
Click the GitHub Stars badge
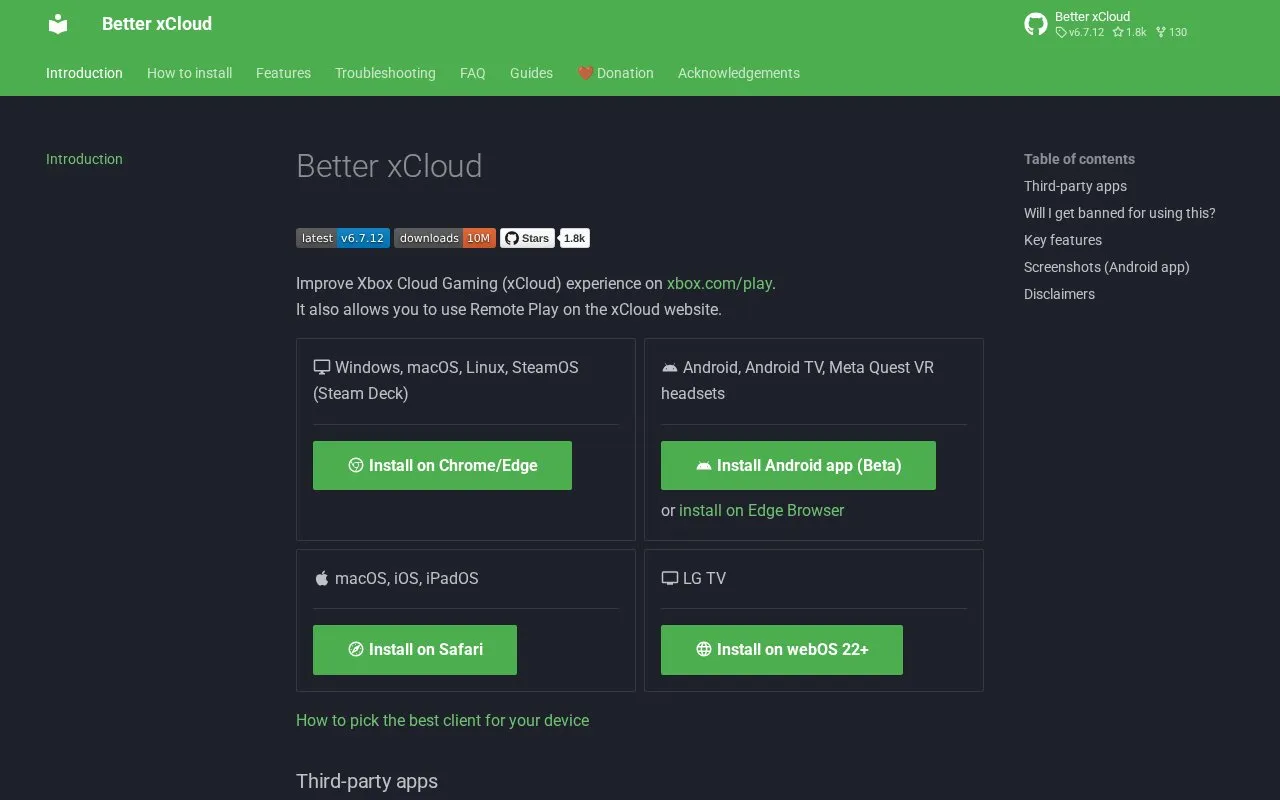[527, 238]
